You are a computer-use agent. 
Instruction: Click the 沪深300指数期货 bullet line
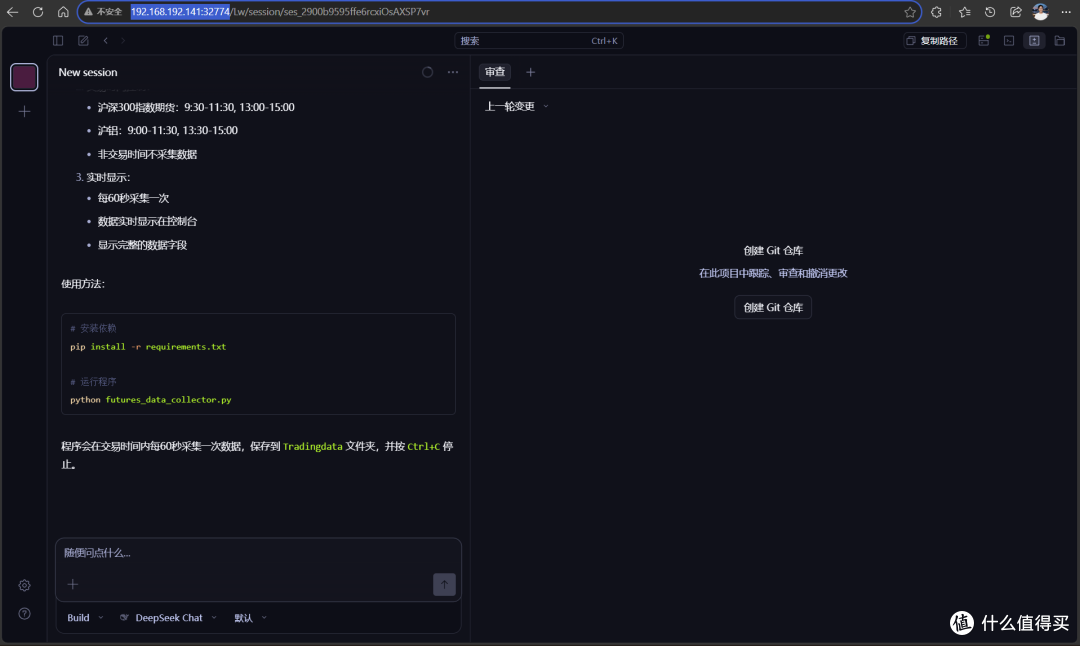pyautogui.click(x=196, y=107)
